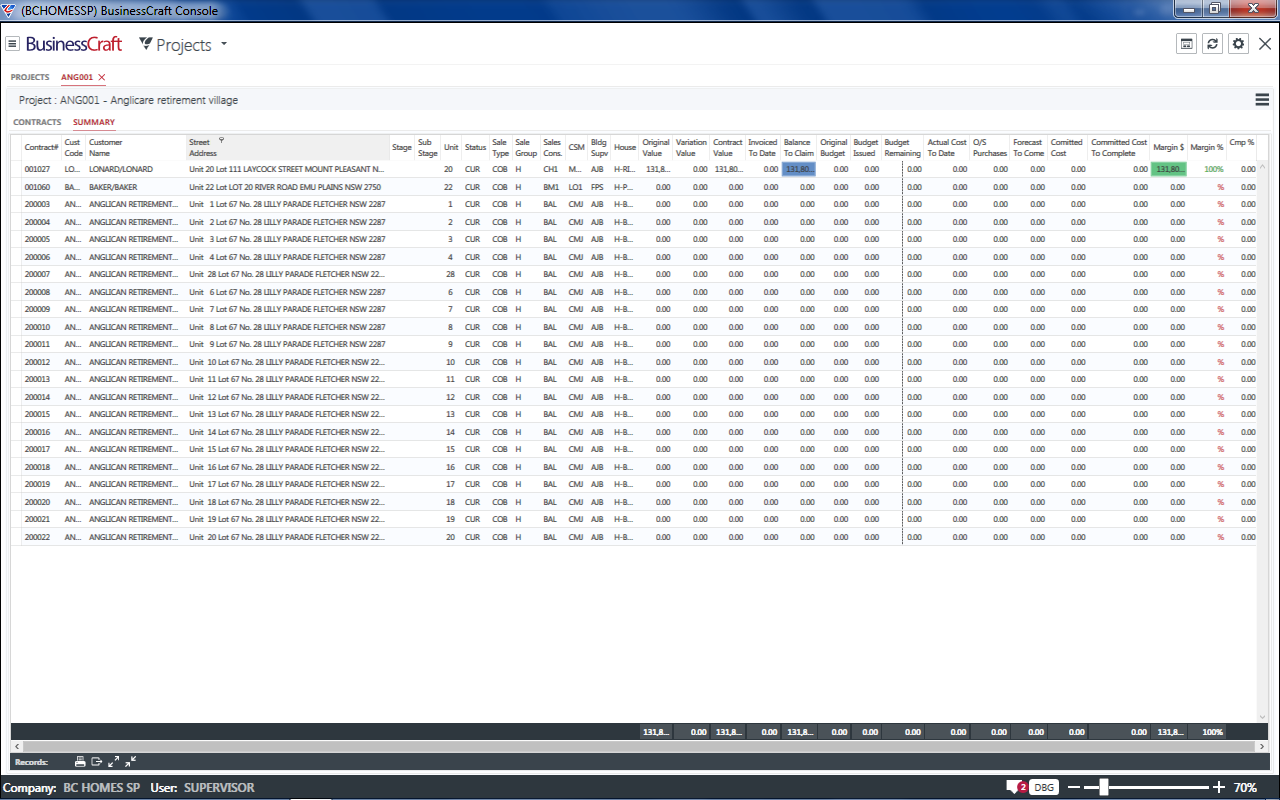The height and width of the screenshot is (800, 1280).
Task: Sort by Contract Value column header
Action: pos(727,147)
